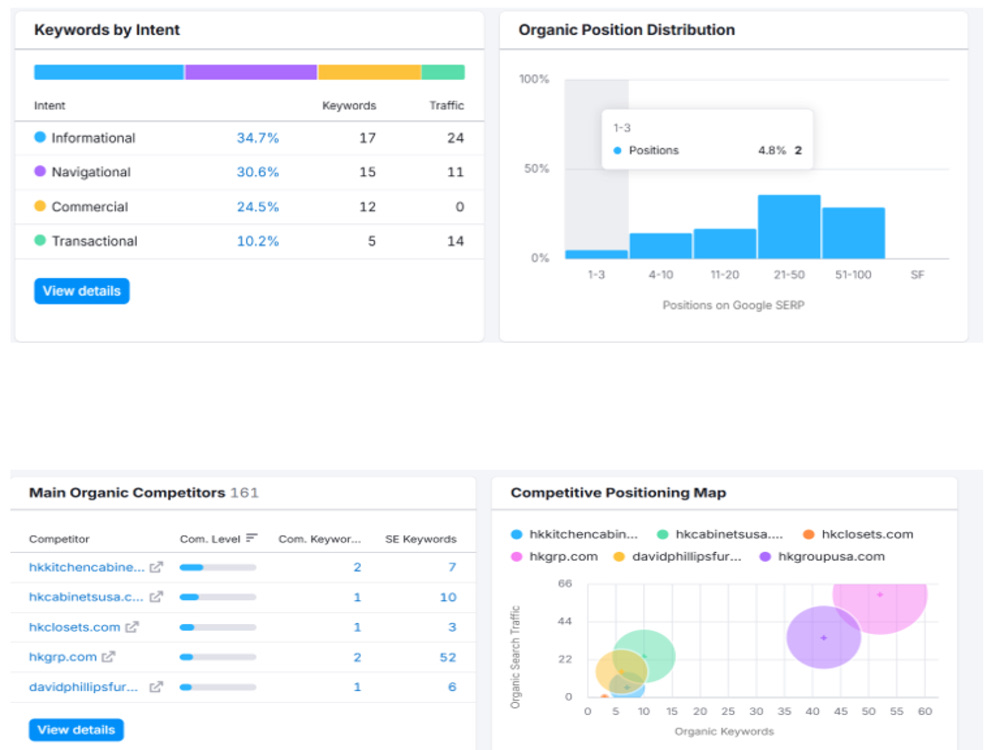
Task: Open hkcabinetsusa.c competitor link
Action: coord(86,597)
